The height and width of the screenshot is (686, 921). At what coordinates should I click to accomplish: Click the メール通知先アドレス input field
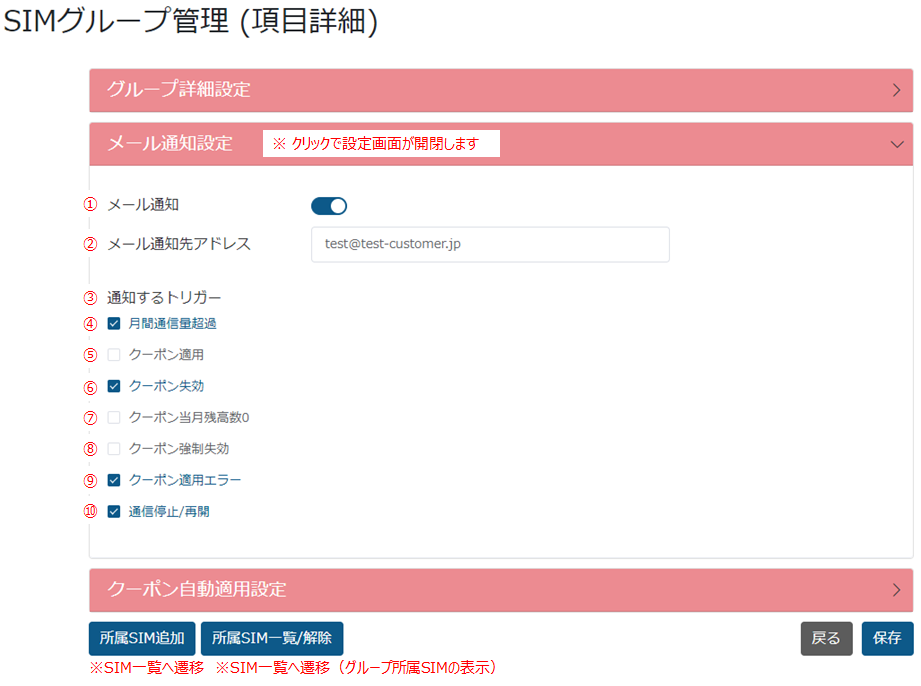(x=490, y=244)
